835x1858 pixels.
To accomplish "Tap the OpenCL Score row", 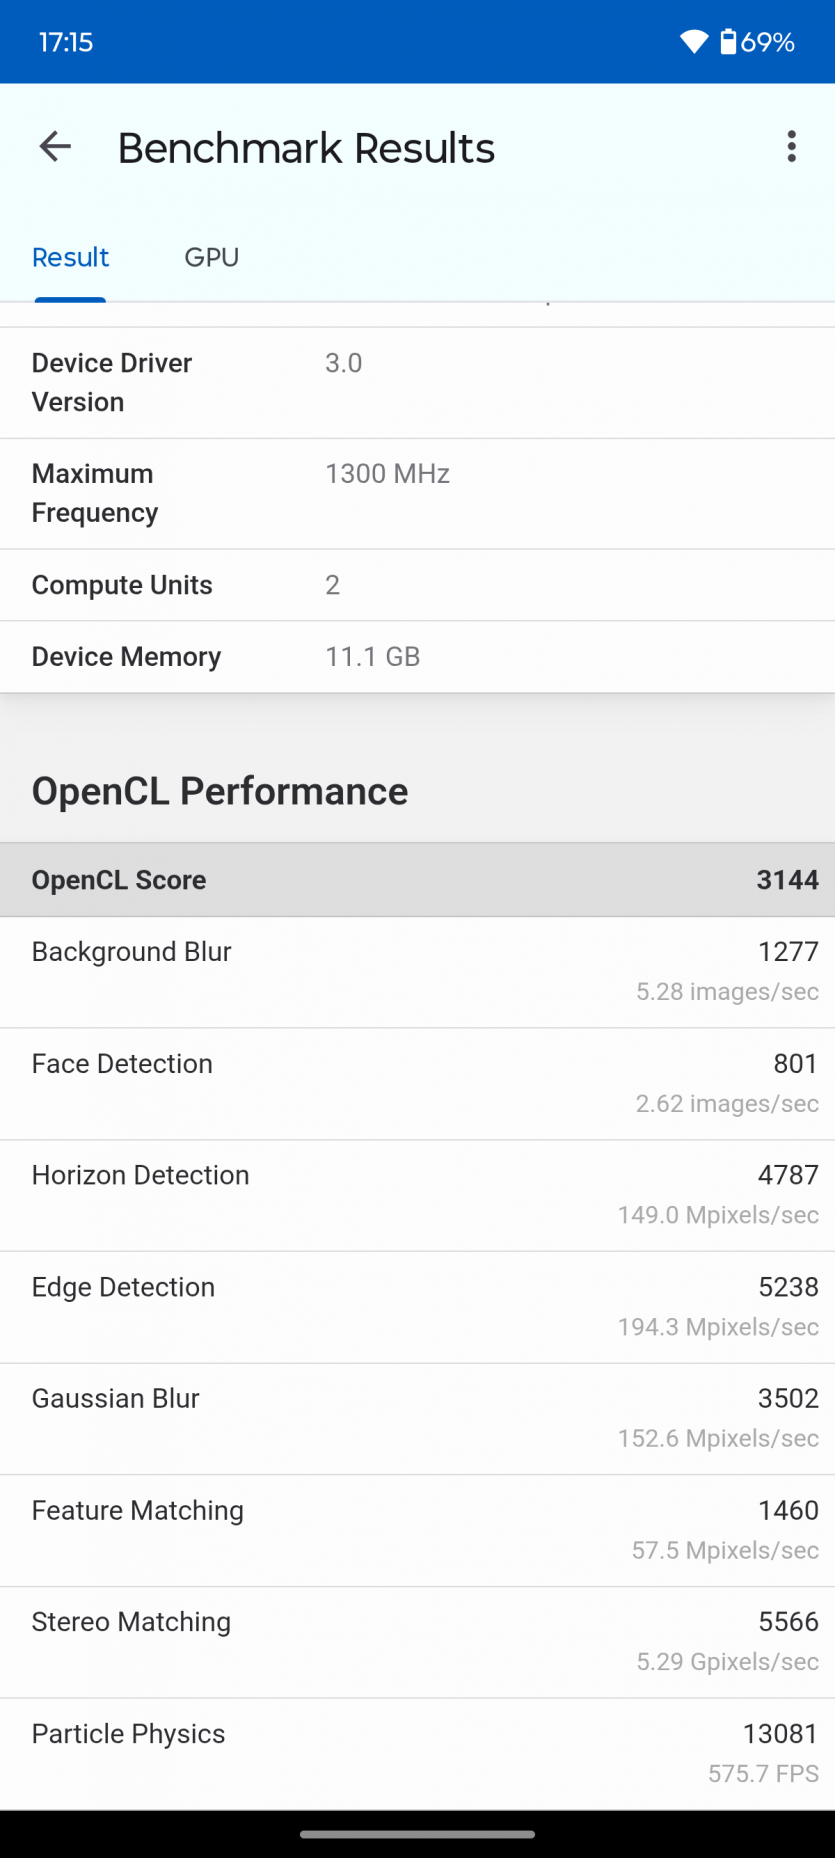I will coord(417,880).
